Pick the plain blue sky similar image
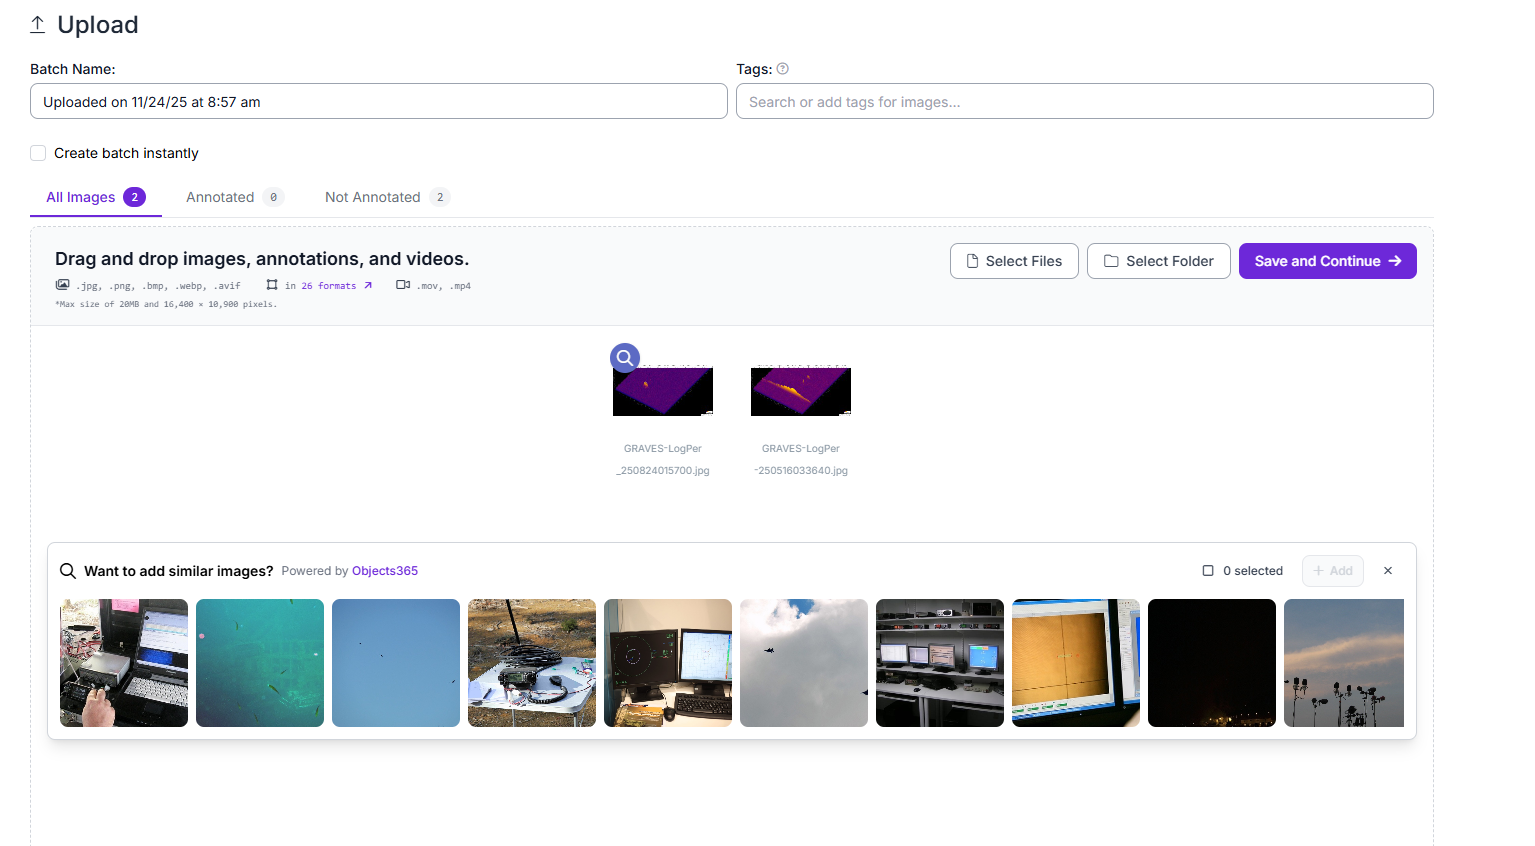 tap(396, 663)
